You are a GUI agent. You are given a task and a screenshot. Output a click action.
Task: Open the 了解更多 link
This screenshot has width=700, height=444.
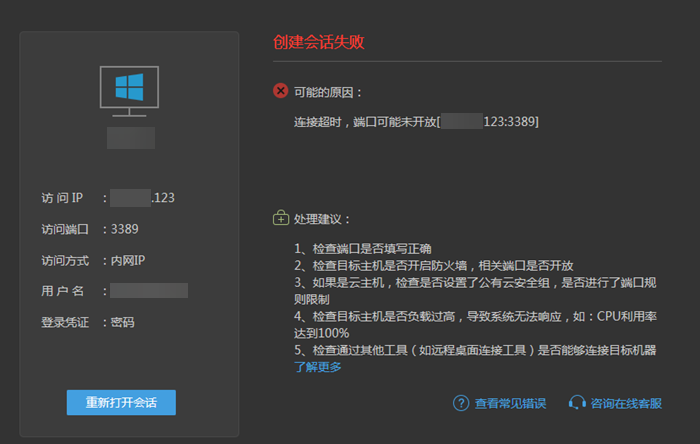317,367
